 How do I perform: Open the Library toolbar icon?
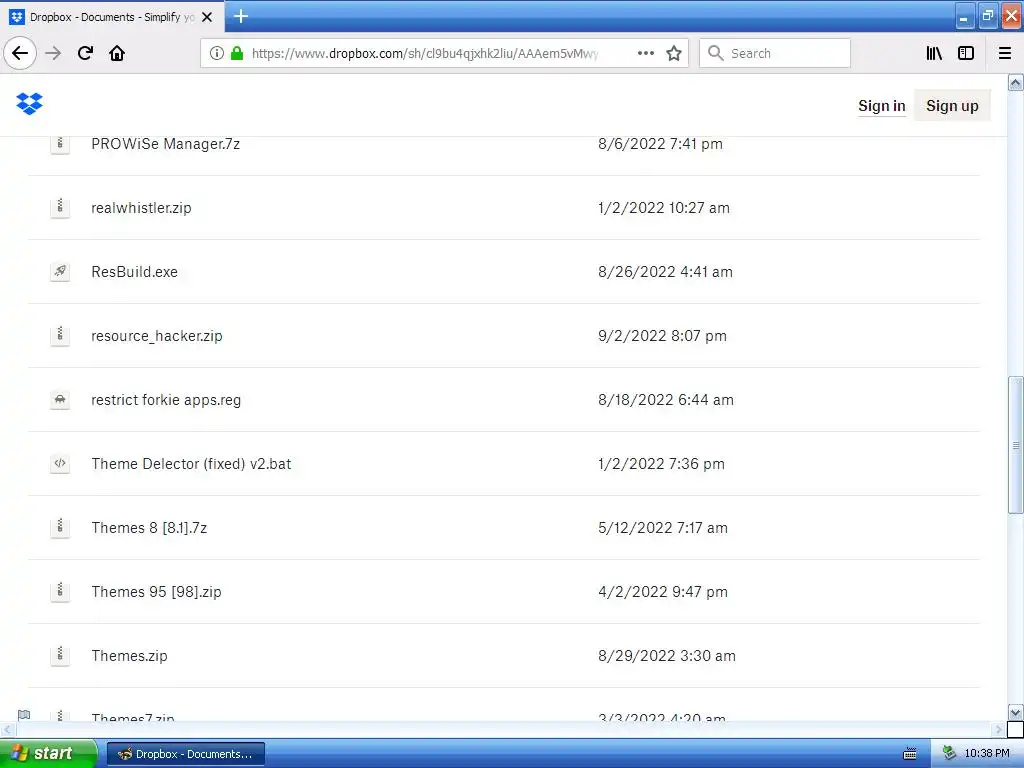pyautogui.click(x=934, y=53)
